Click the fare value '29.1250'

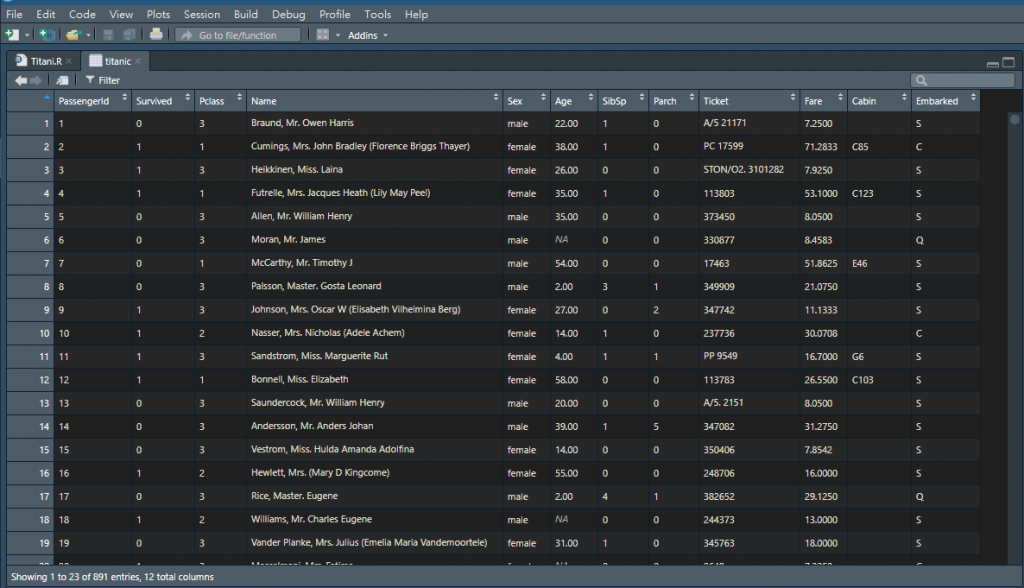pos(823,497)
